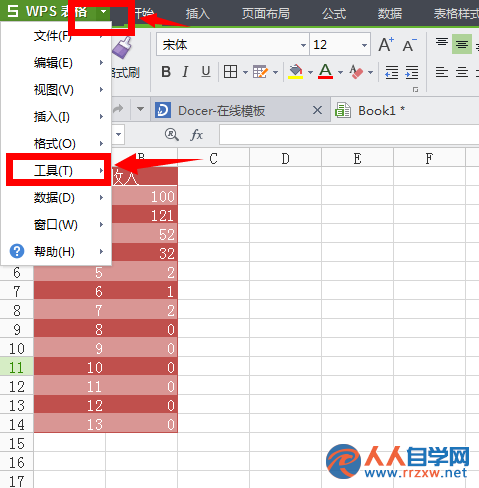Align text to top
This screenshot has height=488, width=479.
(442, 43)
